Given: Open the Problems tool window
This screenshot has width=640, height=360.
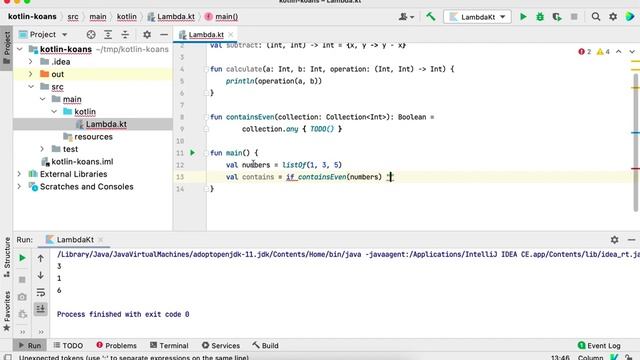Looking at the screenshot, I should coord(116,345).
